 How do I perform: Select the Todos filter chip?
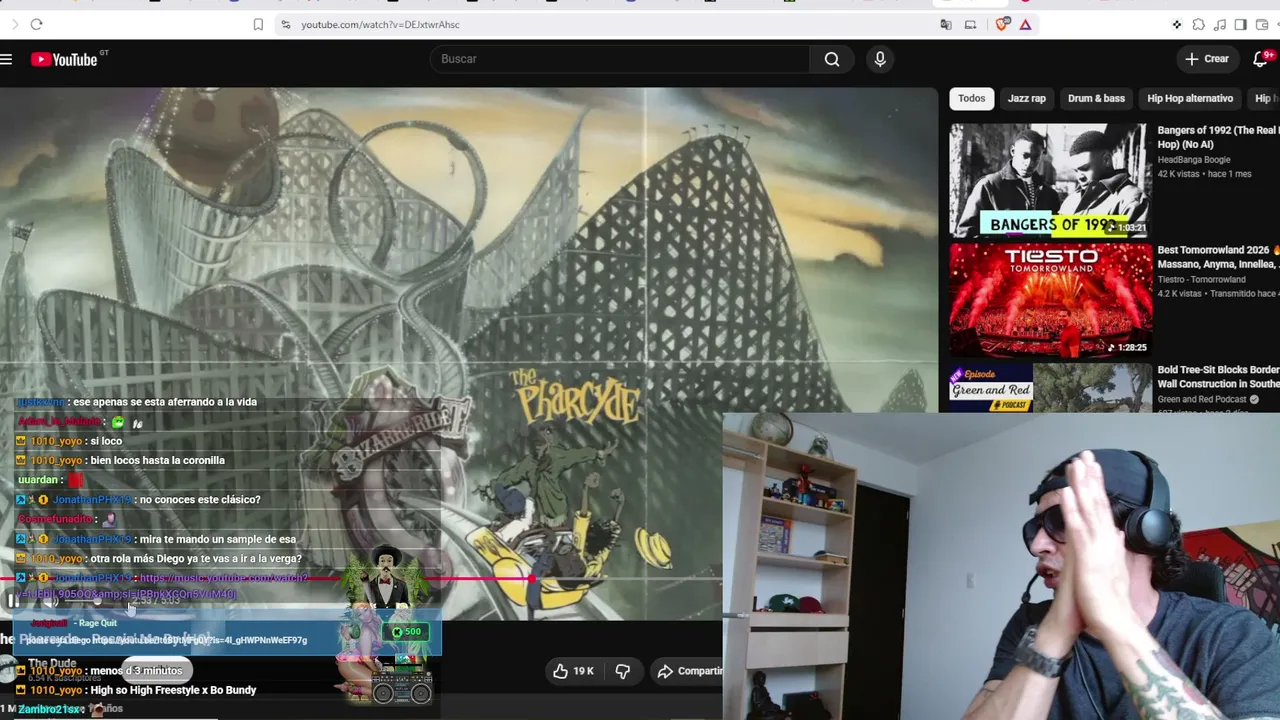coord(971,98)
